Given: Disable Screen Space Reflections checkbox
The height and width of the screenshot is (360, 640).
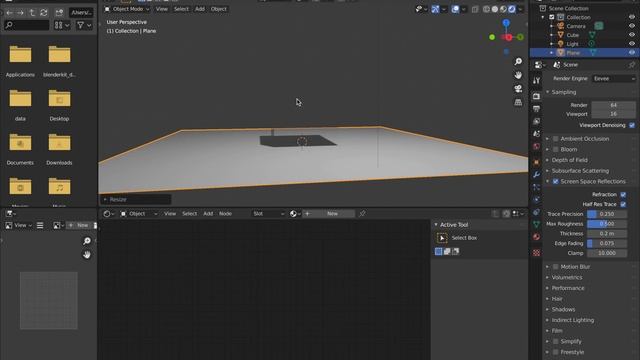Looking at the screenshot, I should [x=556, y=181].
